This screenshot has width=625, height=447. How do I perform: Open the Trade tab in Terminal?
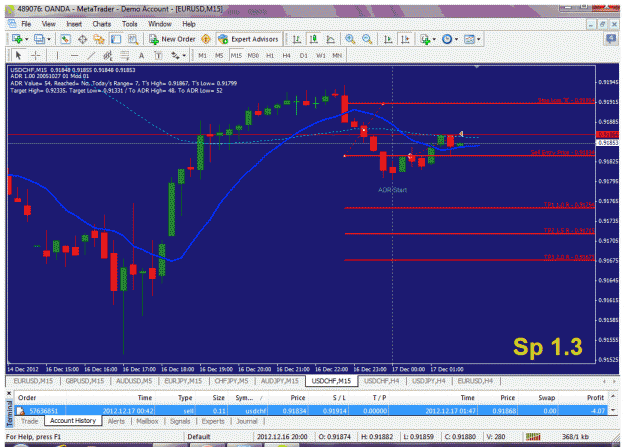pos(29,421)
